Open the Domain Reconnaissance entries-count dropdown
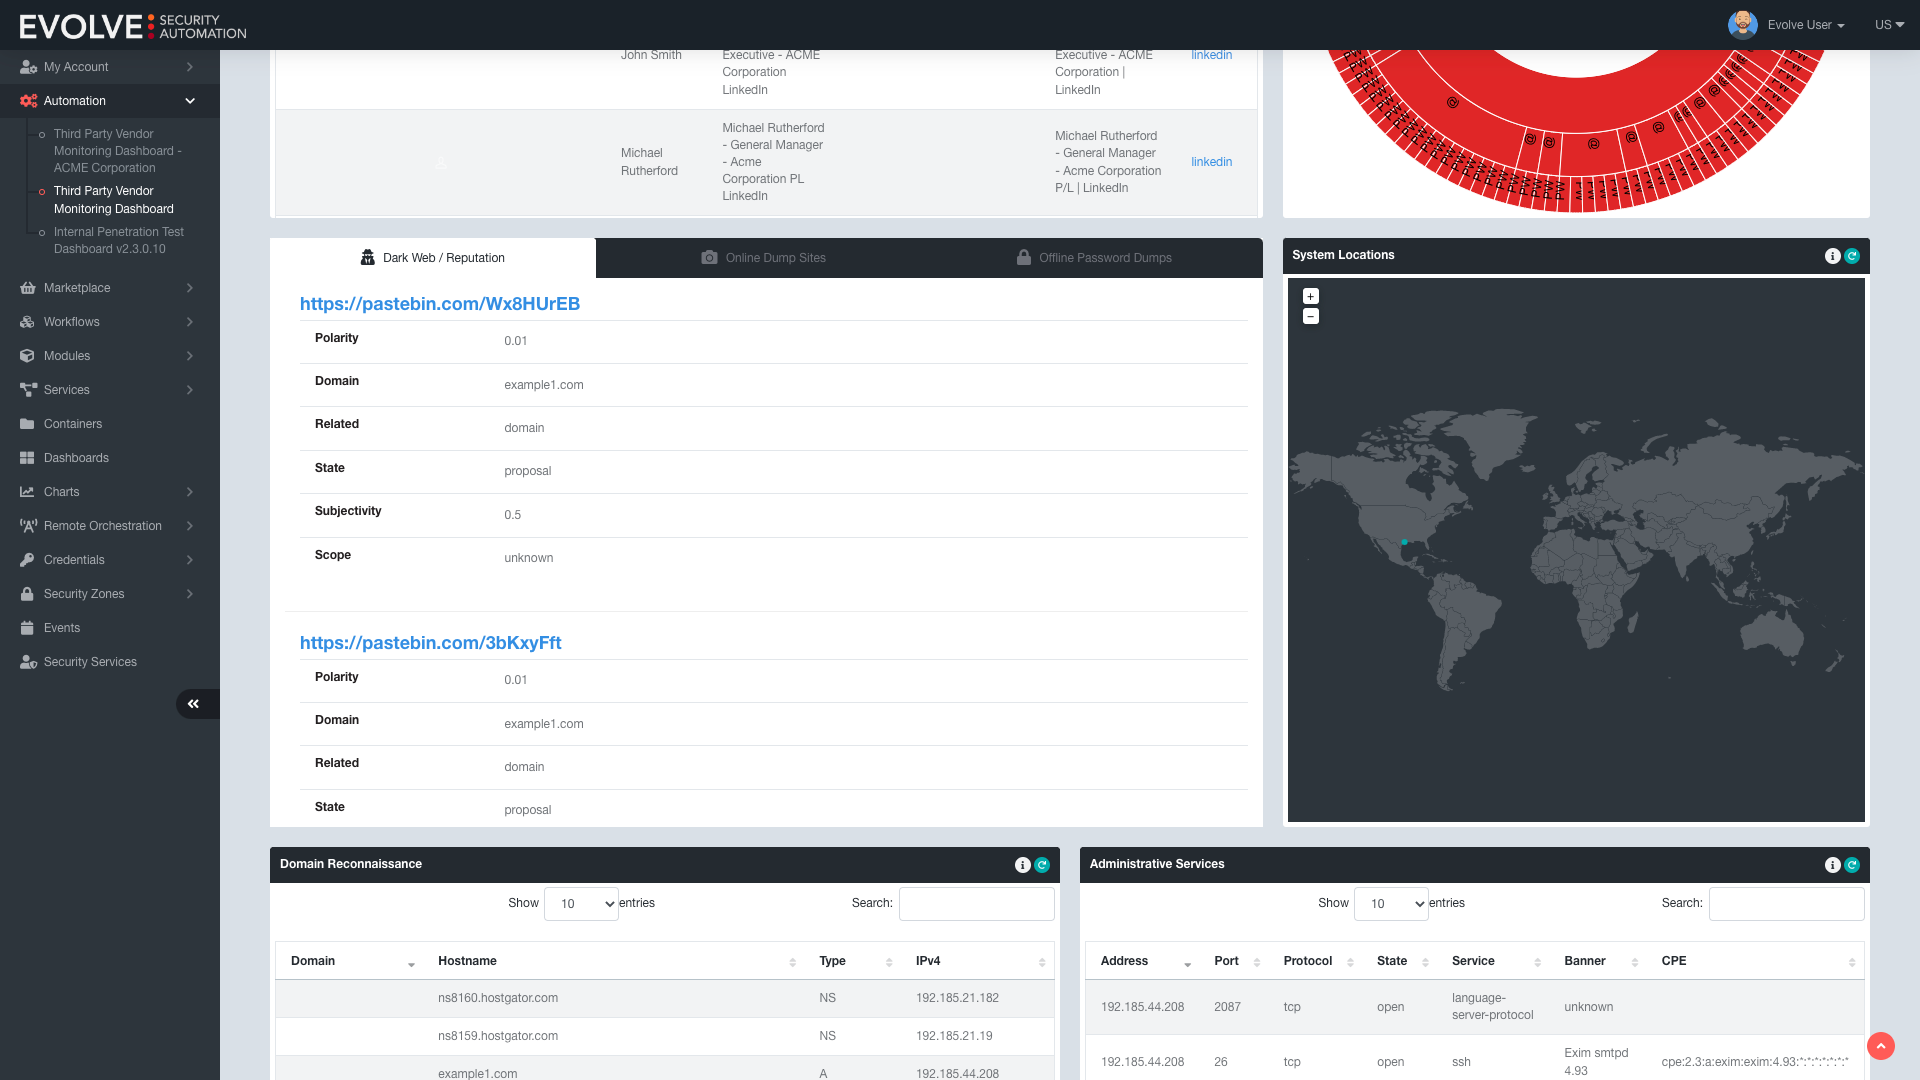 point(581,904)
